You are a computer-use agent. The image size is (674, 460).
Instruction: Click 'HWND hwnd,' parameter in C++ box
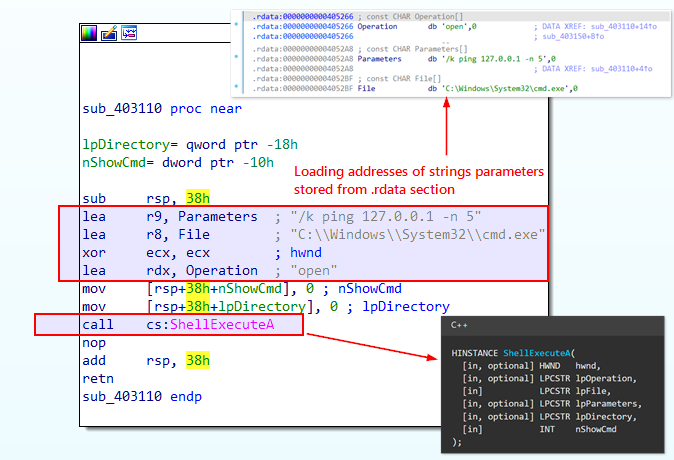570,366
